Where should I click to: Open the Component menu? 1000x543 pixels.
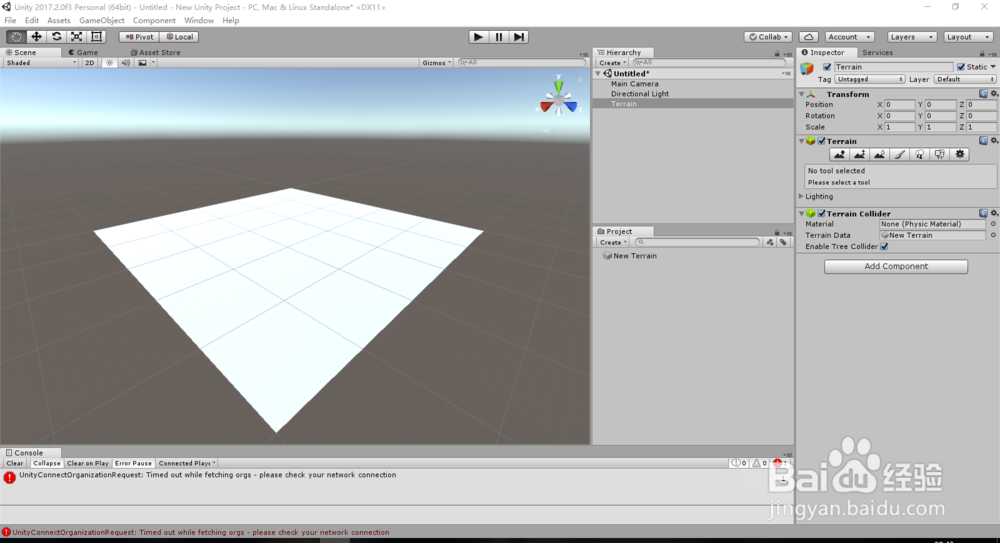coord(154,20)
